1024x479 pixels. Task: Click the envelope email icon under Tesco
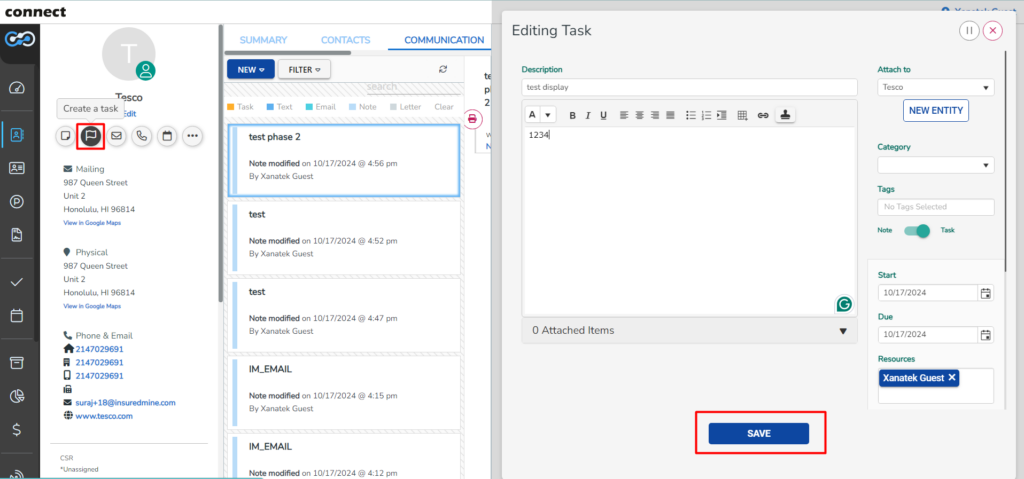tap(116, 136)
